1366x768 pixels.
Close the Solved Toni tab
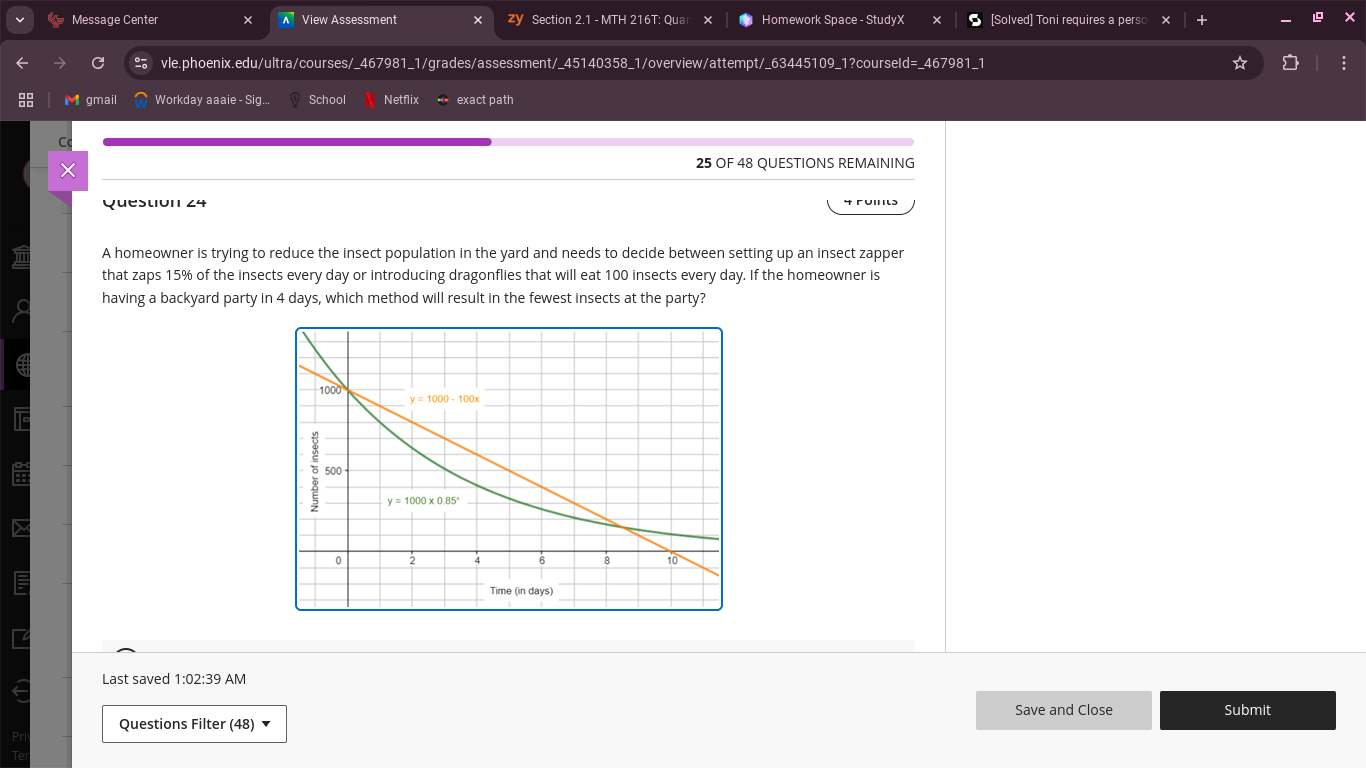coord(1166,20)
